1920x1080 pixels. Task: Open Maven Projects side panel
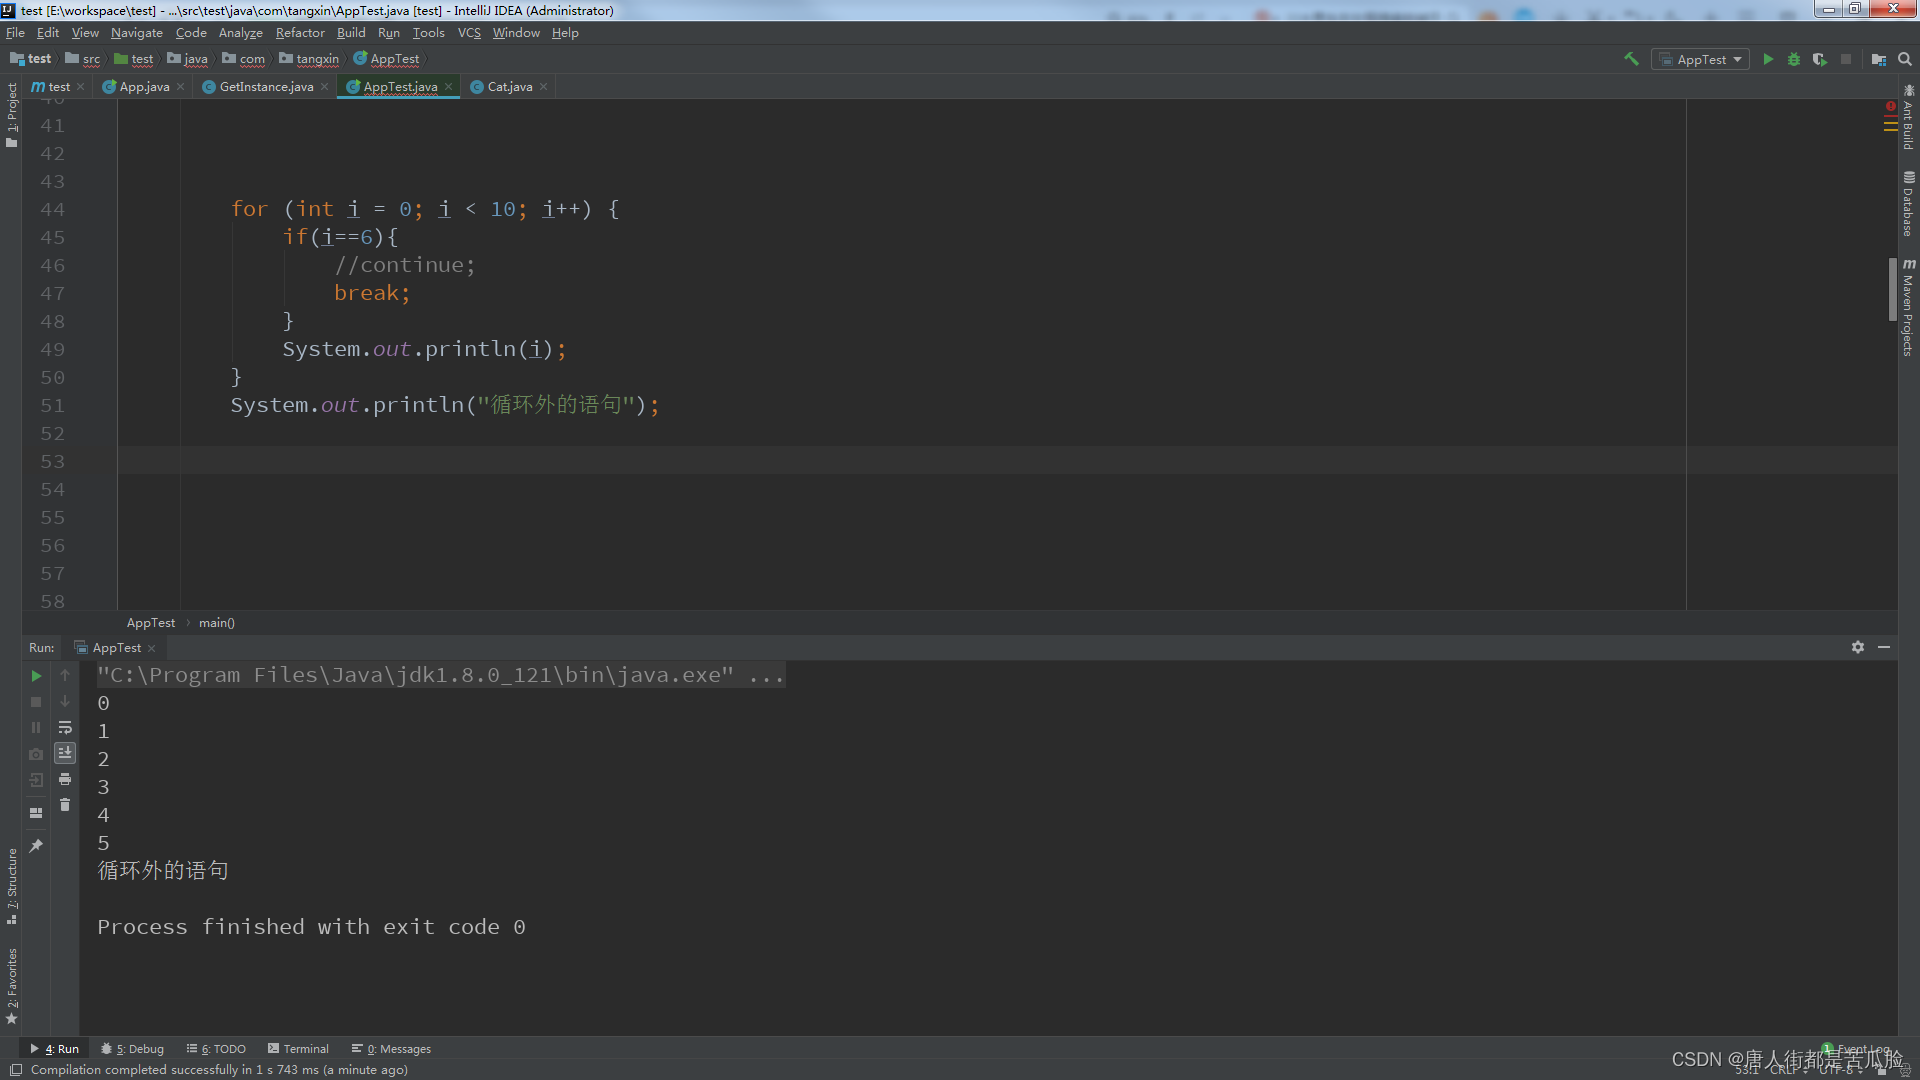[x=1908, y=308]
